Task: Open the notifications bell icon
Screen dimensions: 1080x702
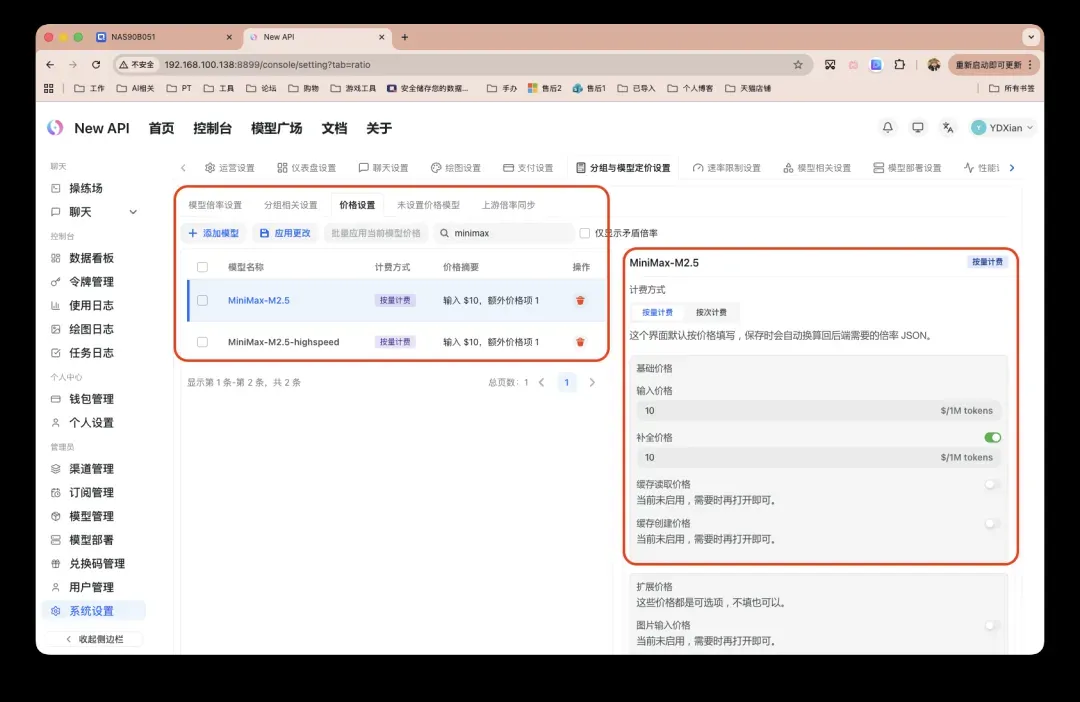Action: pos(887,128)
